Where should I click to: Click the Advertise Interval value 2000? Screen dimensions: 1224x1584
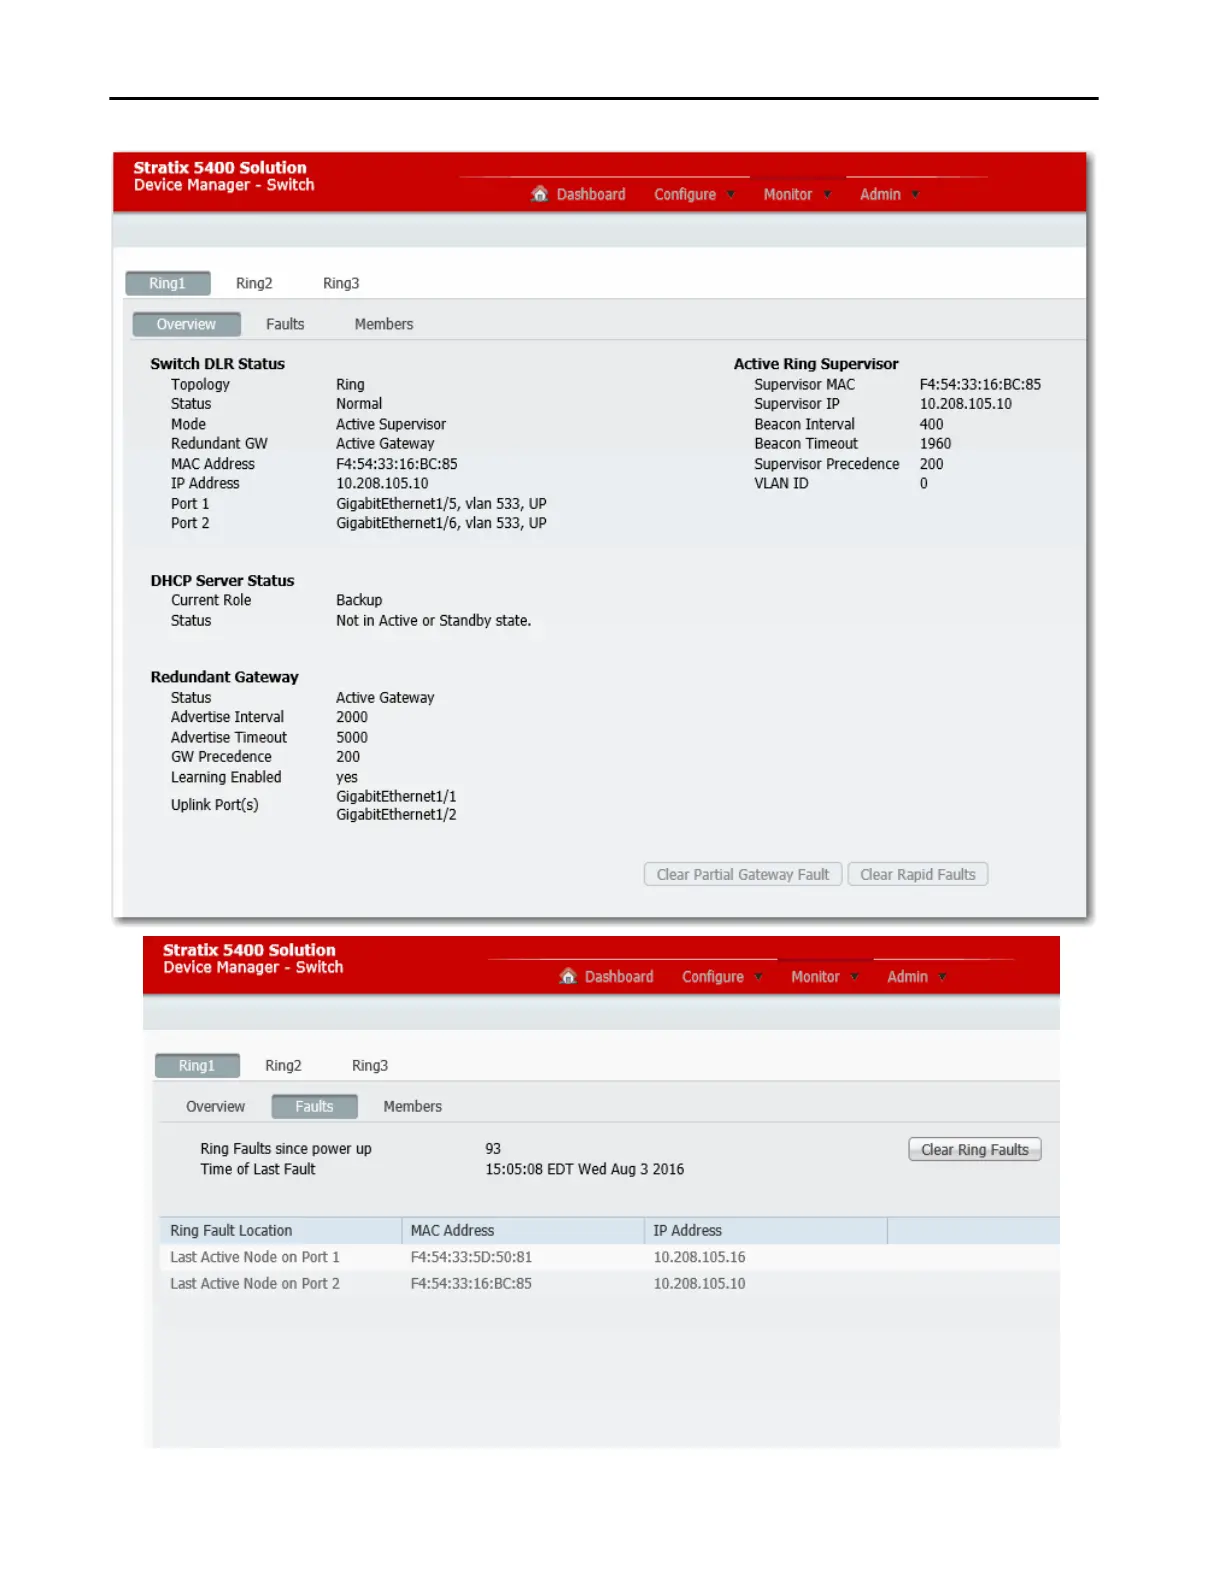(352, 717)
